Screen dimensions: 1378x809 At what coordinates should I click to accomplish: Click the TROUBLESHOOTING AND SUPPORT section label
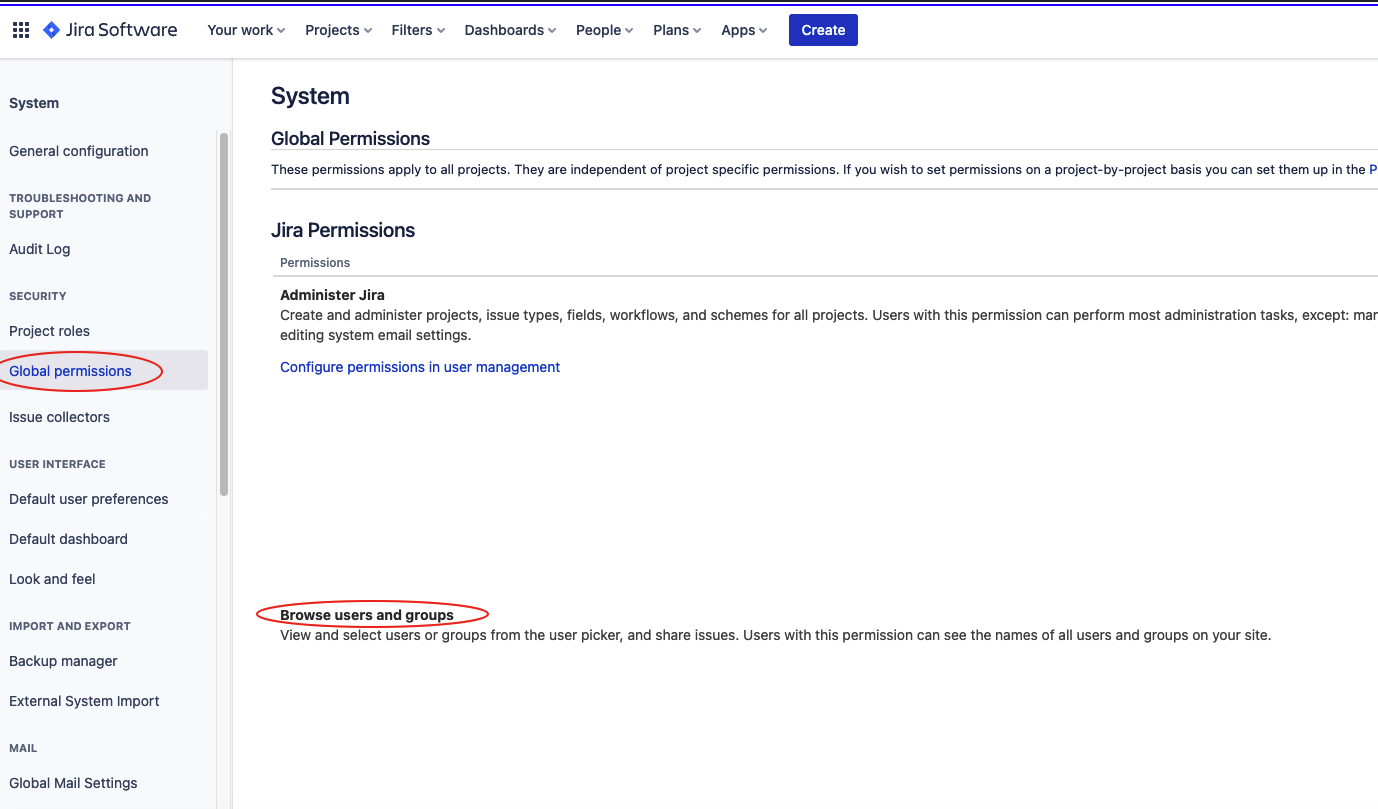(80, 206)
